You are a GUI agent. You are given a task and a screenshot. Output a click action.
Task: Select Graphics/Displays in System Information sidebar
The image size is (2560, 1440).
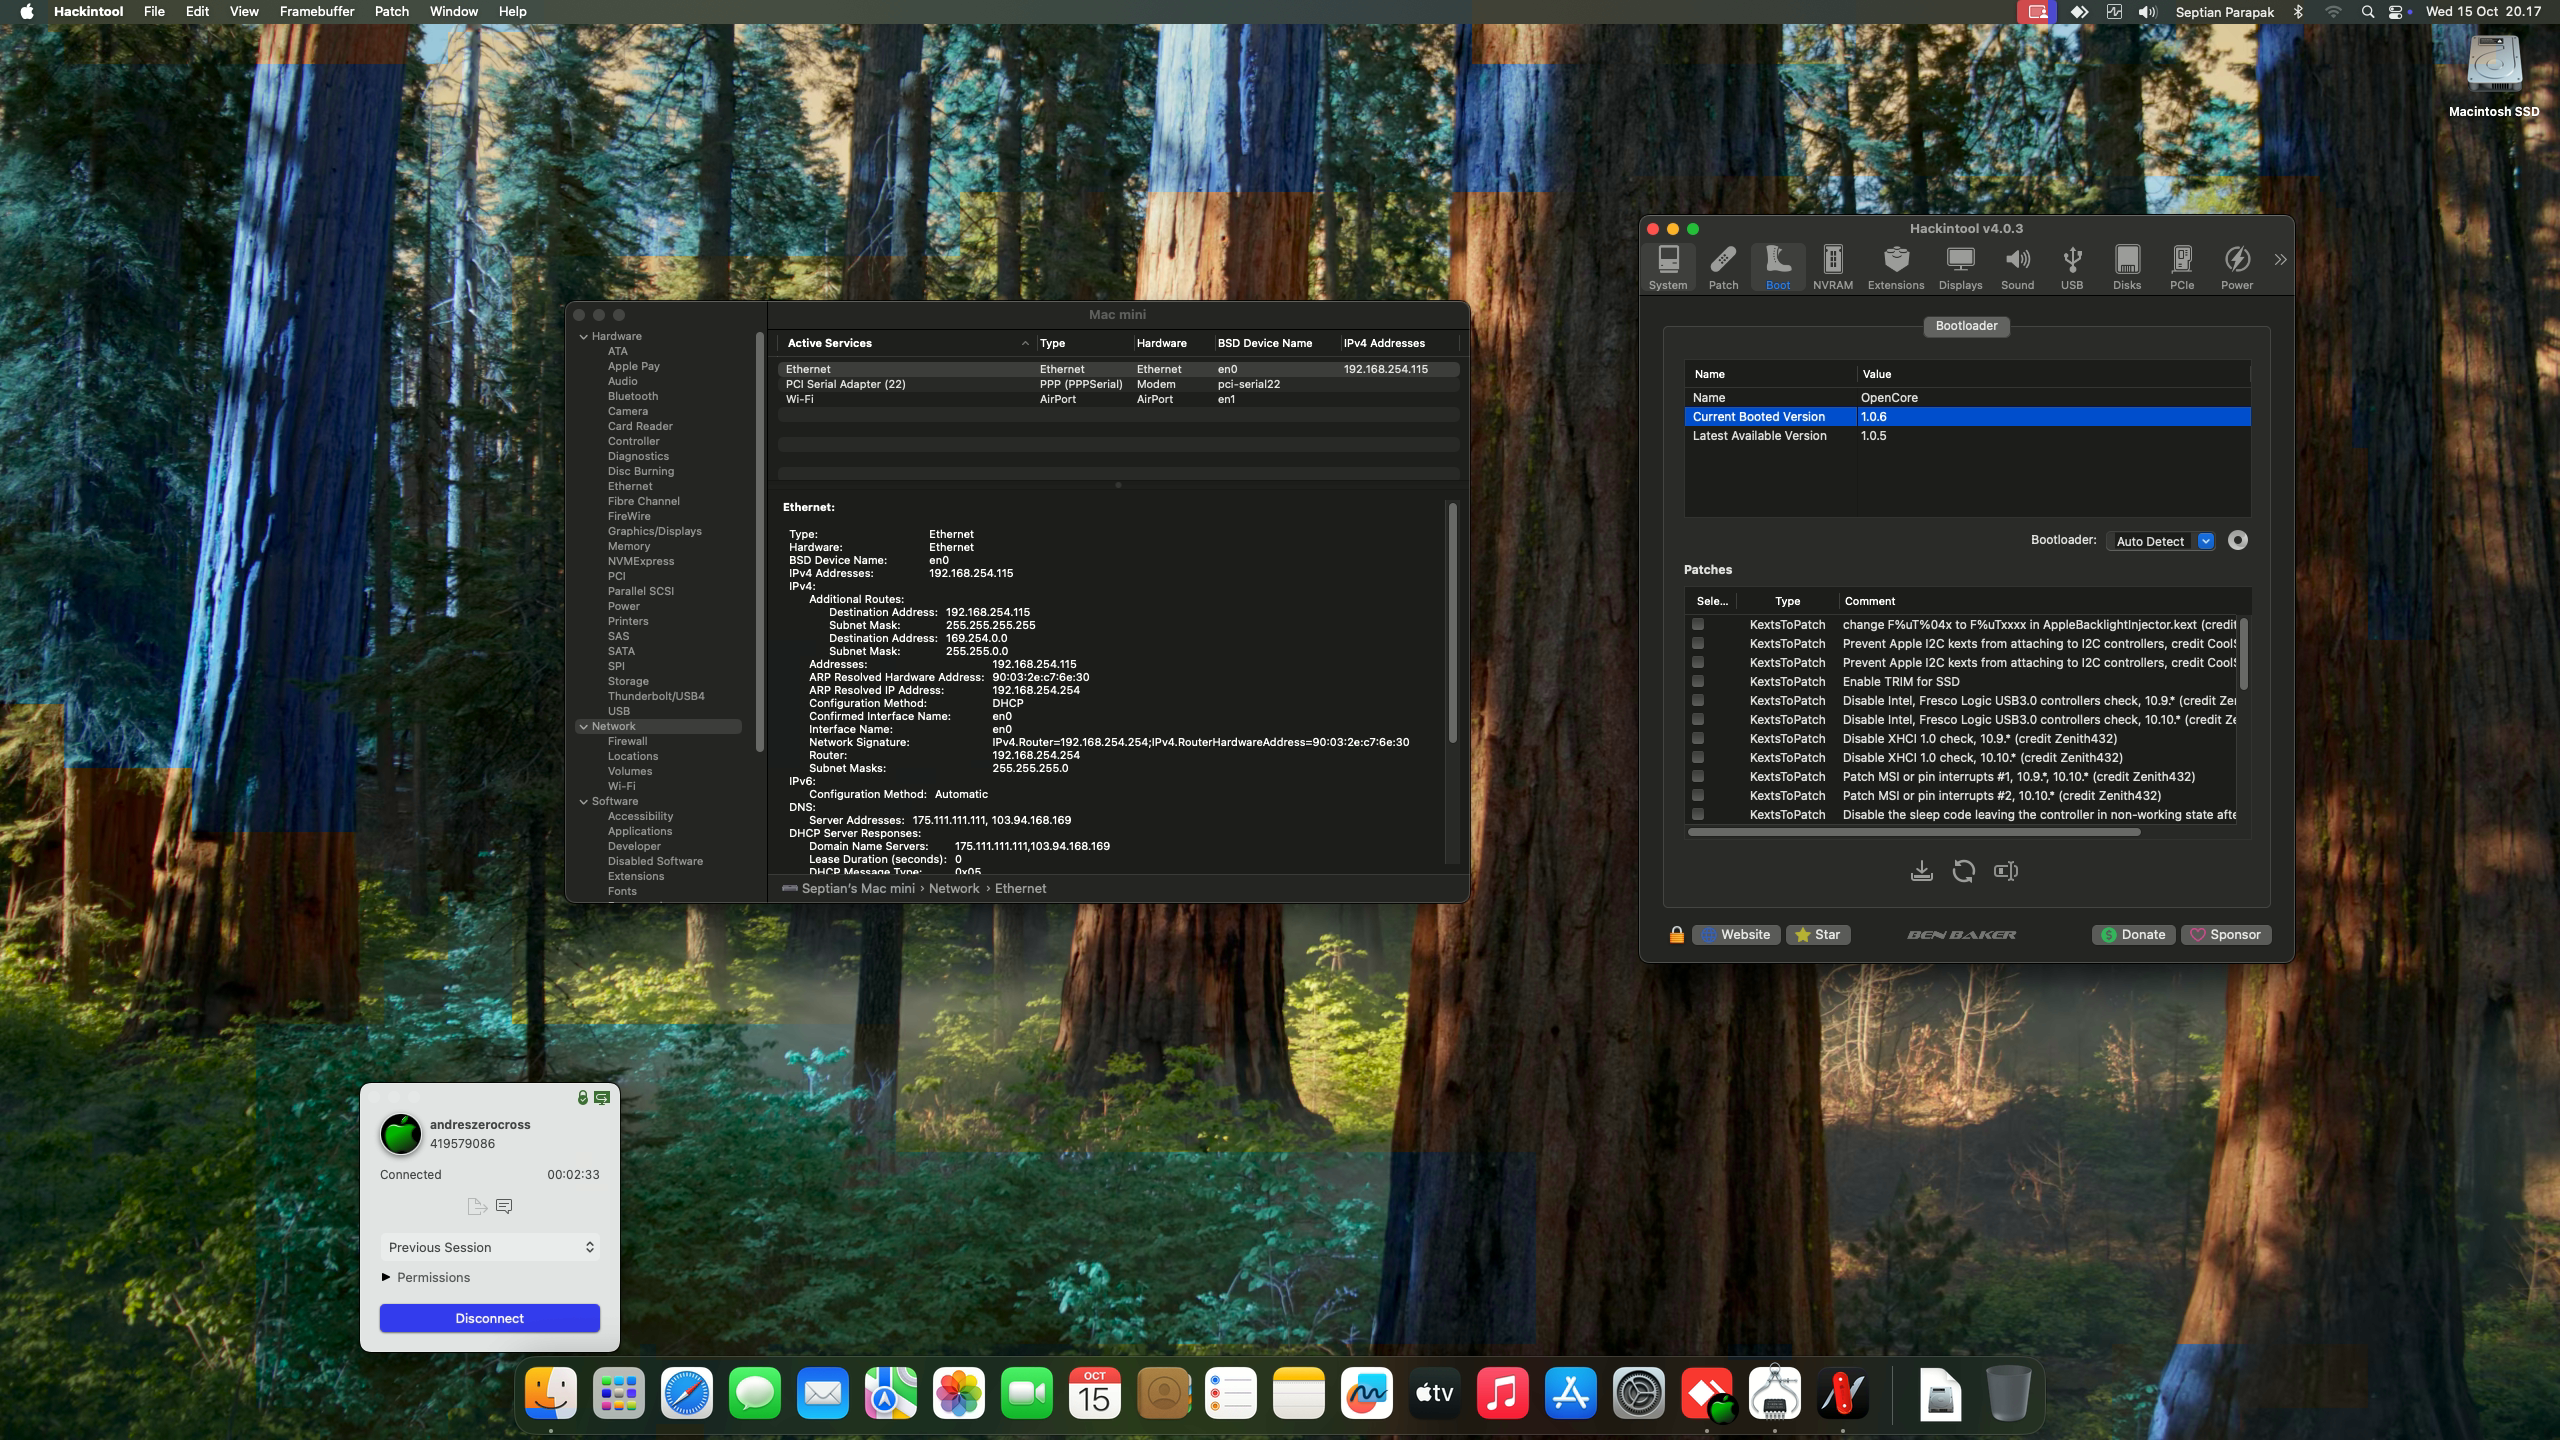(654, 531)
